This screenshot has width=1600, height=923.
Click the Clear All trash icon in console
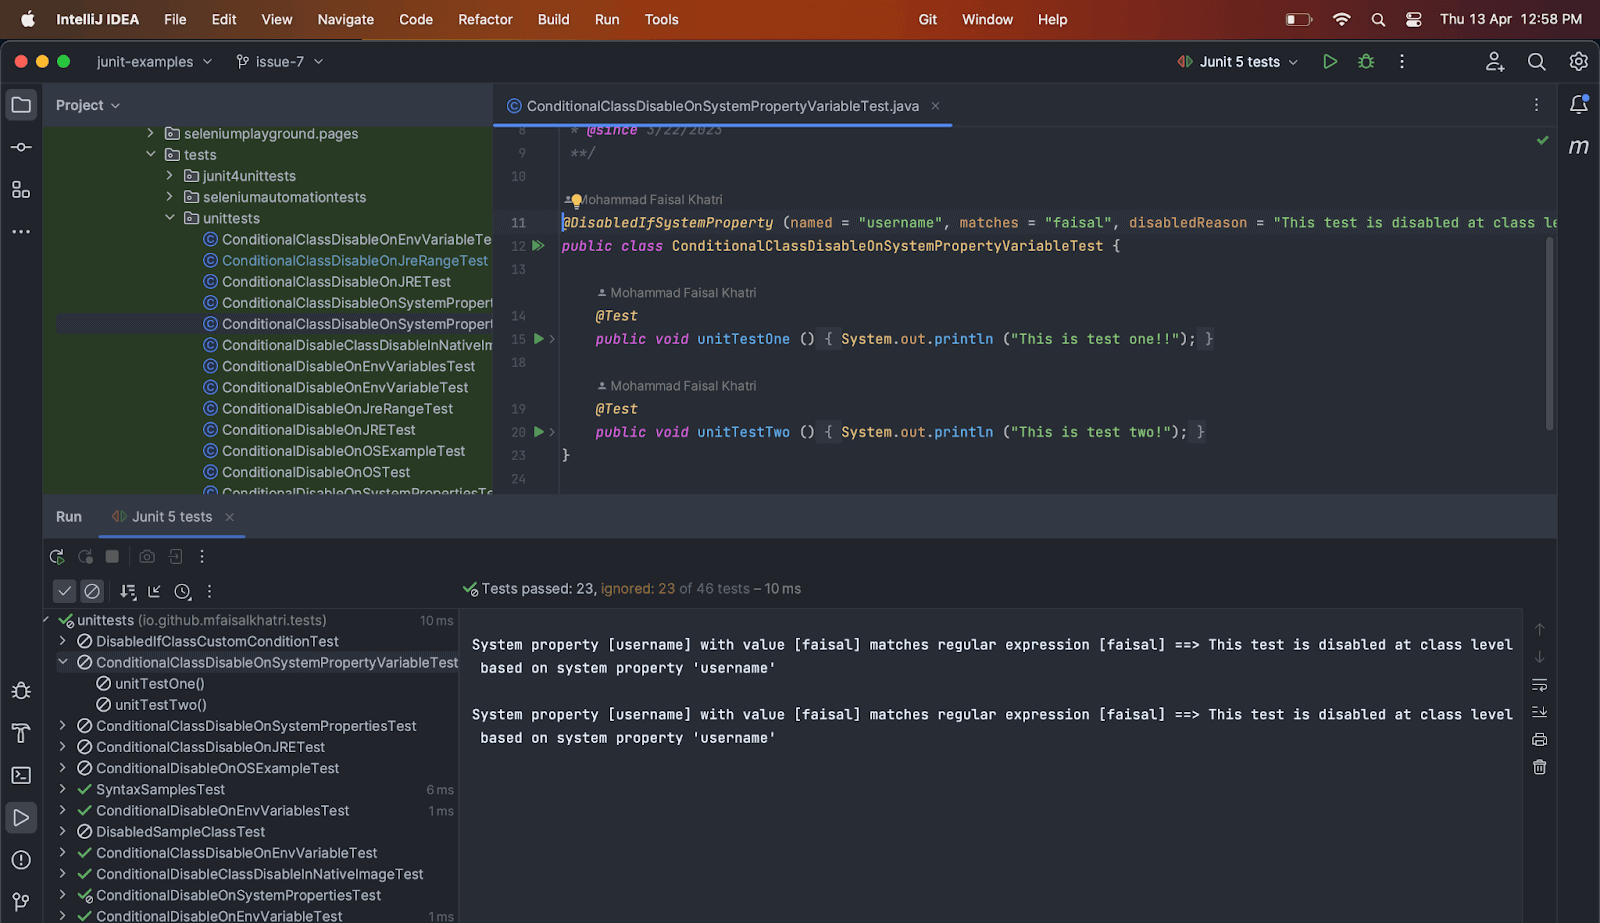click(1539, 767)
